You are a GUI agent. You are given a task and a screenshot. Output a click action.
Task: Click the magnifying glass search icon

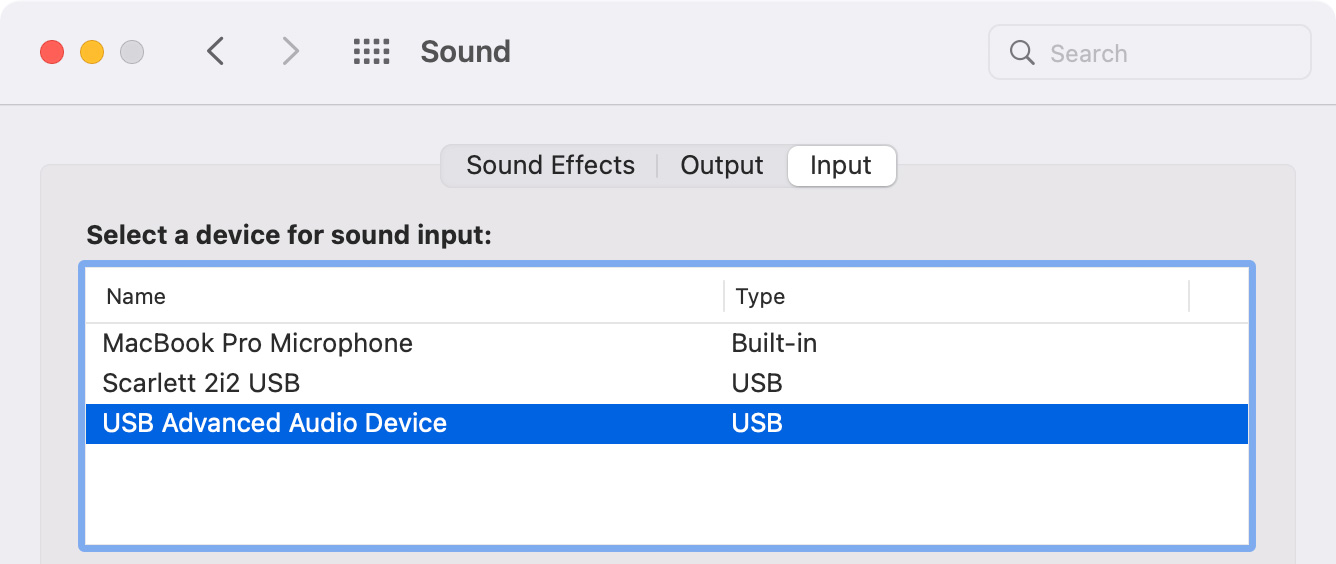coord(1022,52)
